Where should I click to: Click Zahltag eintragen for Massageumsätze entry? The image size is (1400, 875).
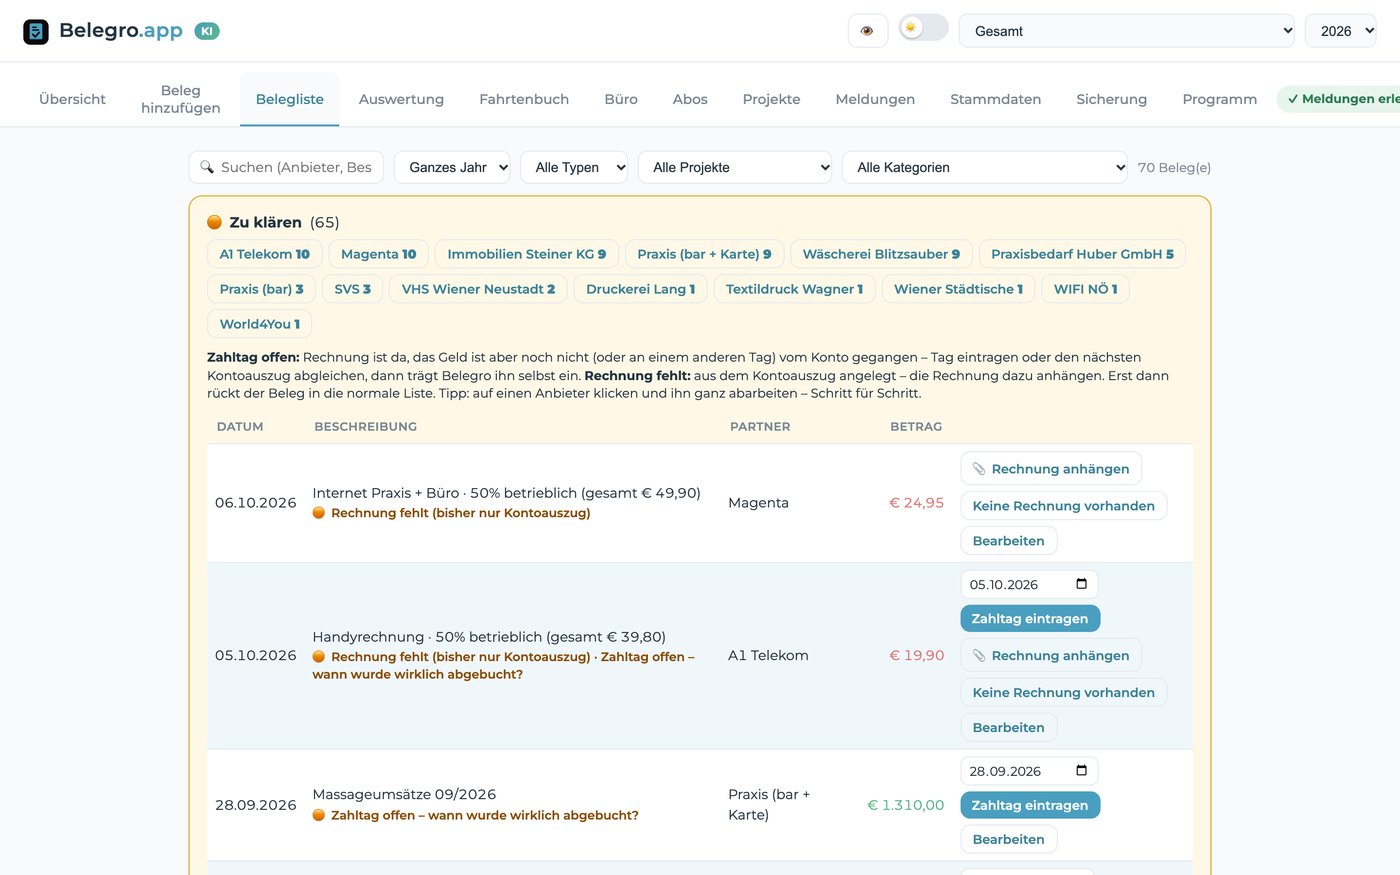(1030, 805)
